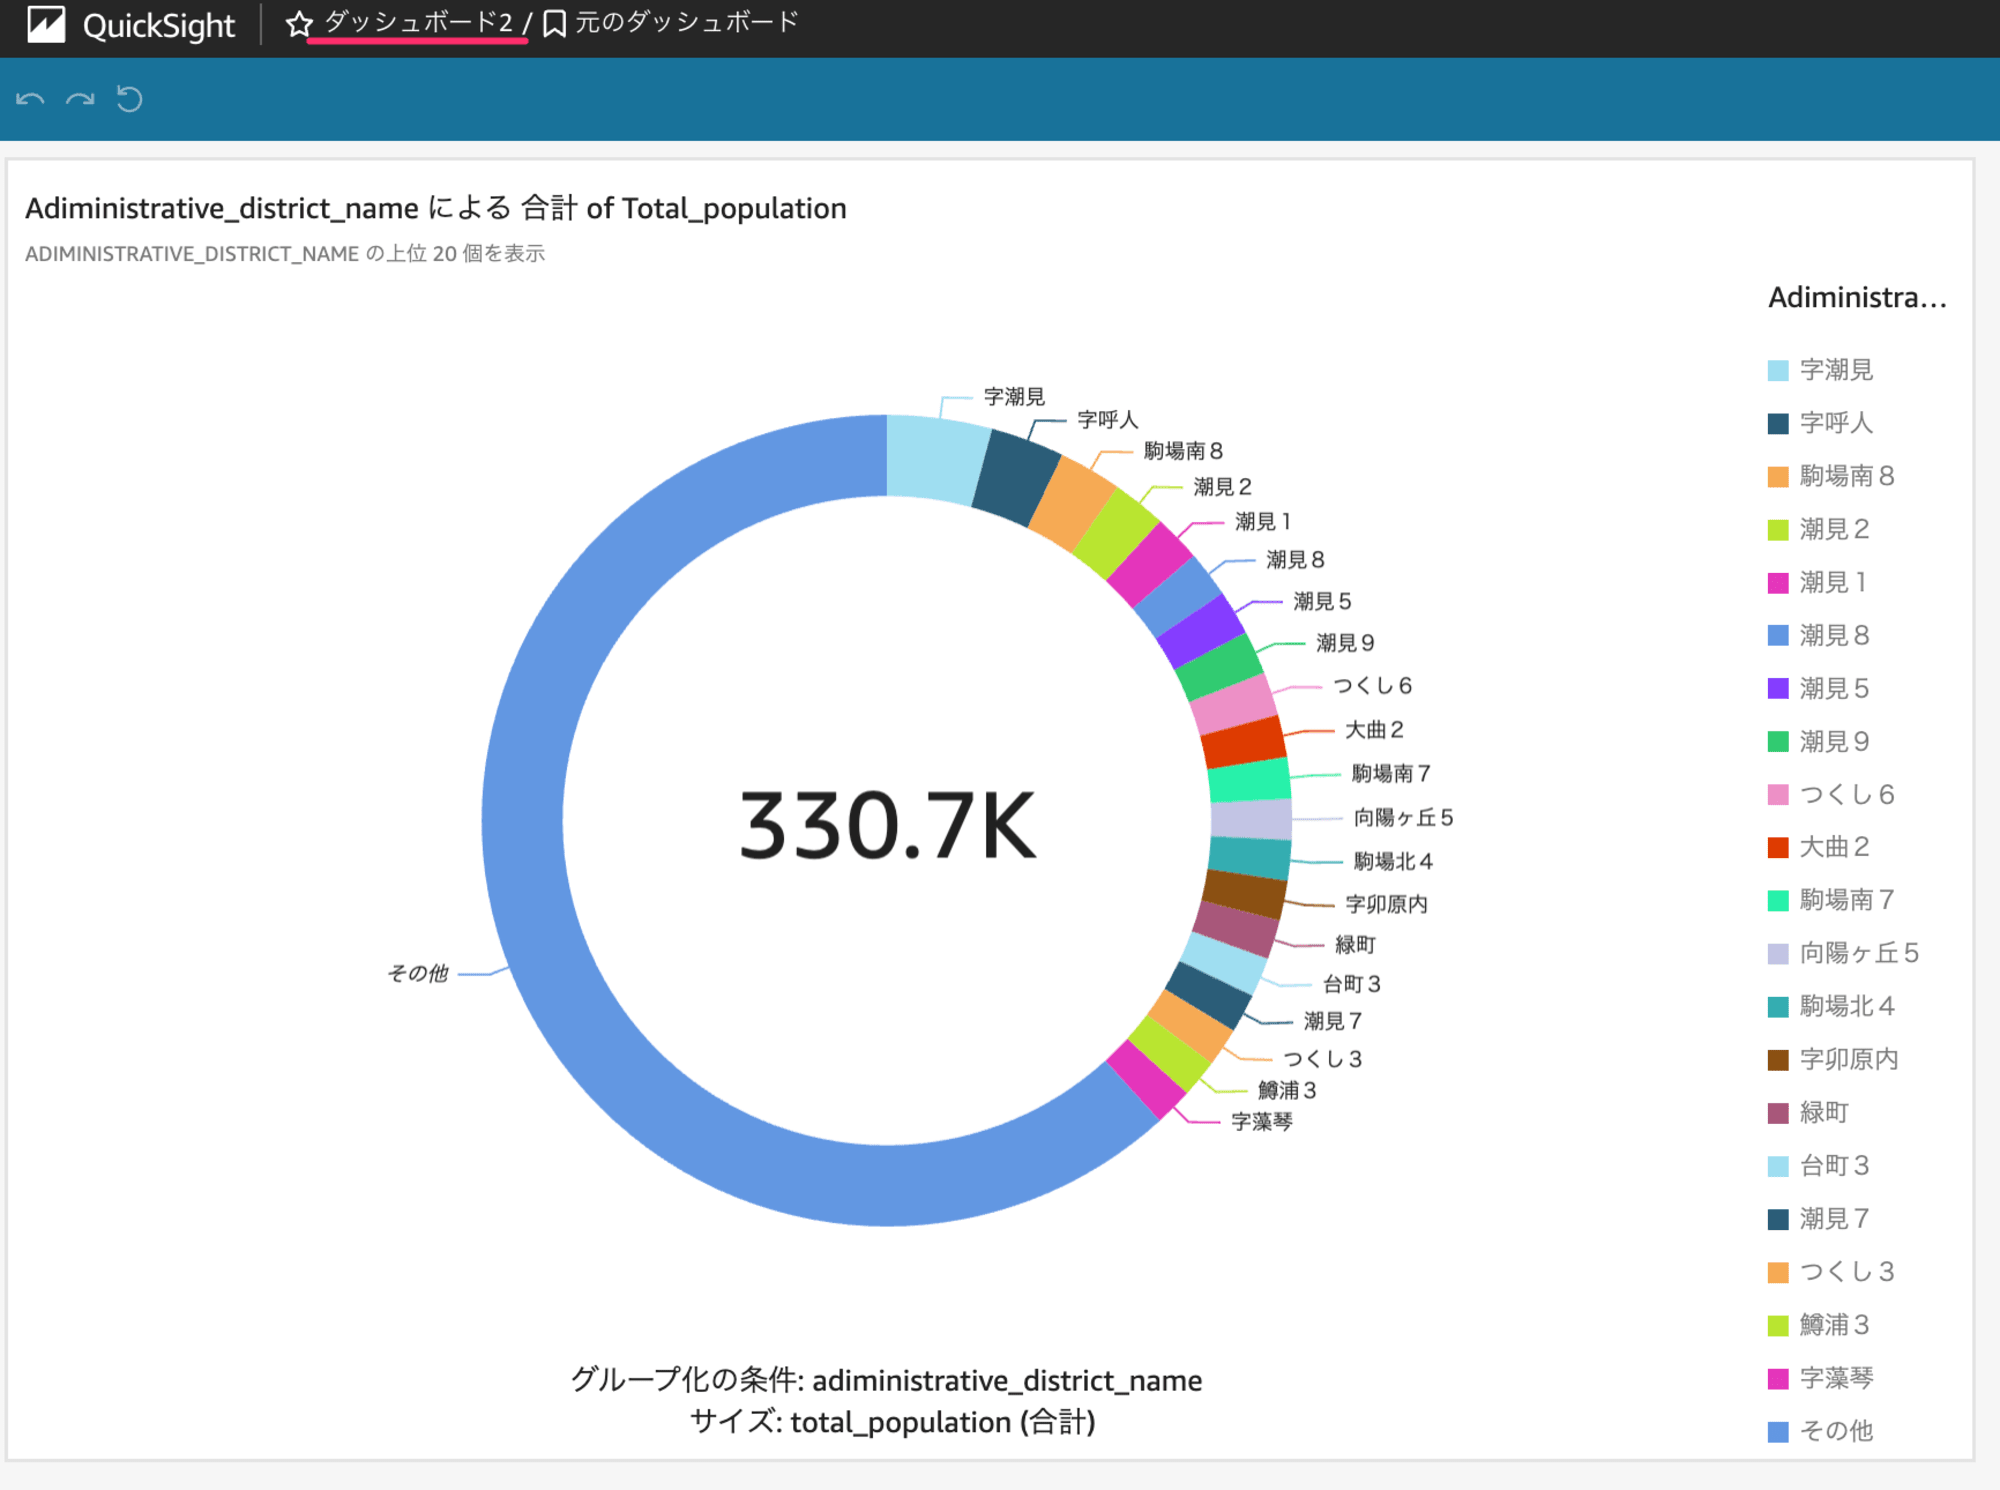2000x1490 pixels.
Task: Click the 駒場南８ data label on chart
Action: click(1184, 451)
